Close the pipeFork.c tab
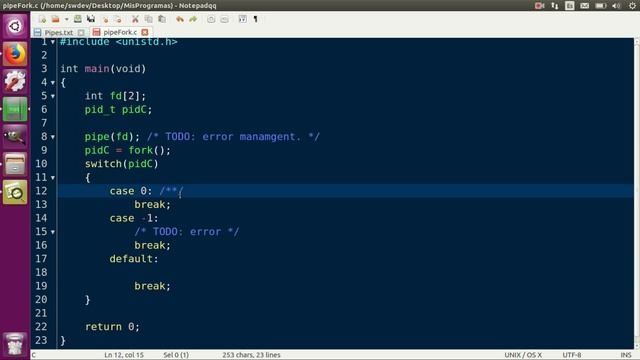 click(x=145, y=32)
